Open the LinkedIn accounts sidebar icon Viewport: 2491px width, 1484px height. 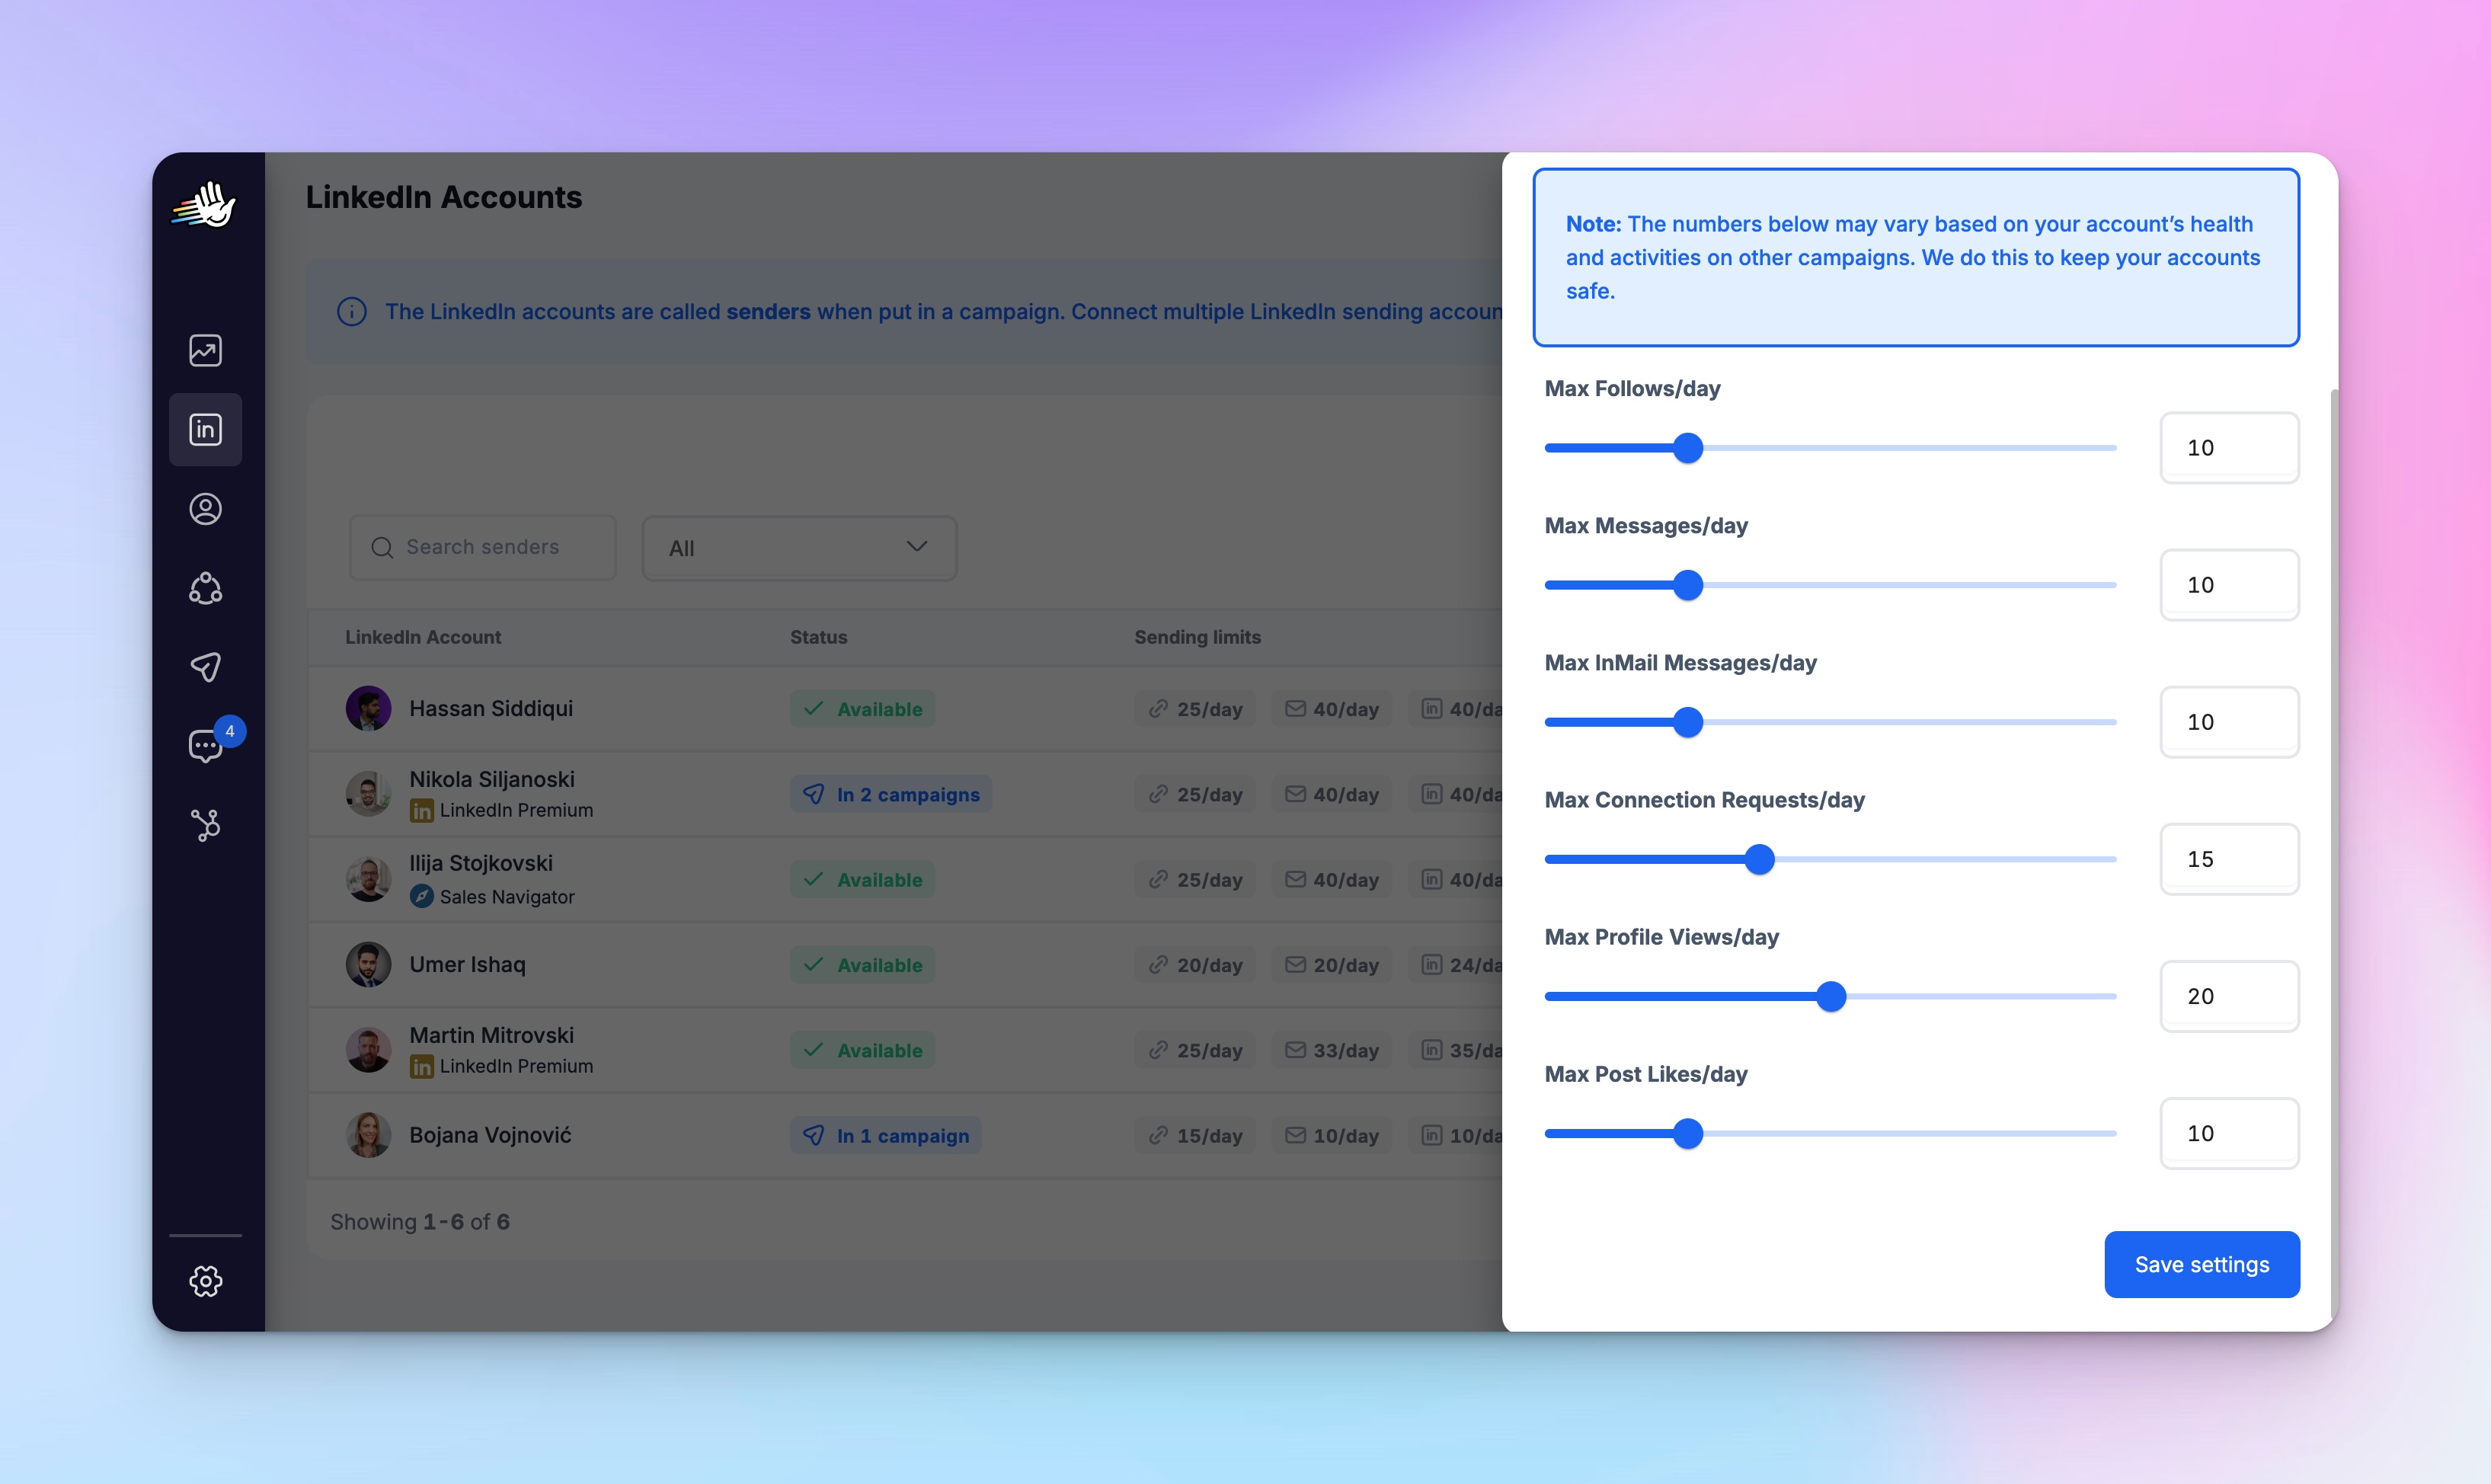205,429
